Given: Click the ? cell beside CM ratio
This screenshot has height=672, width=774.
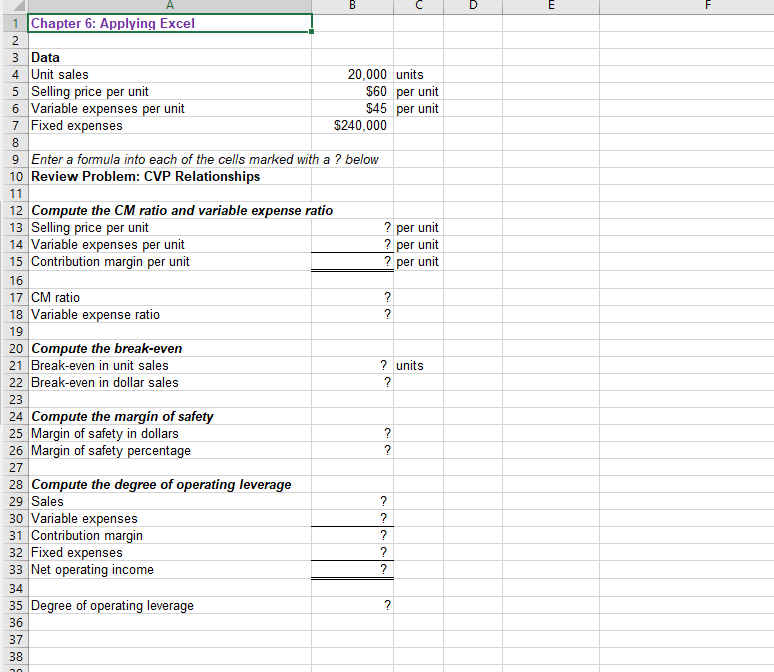Looking at the screenshot, I should pyautogui.click(x=352, y=297).
